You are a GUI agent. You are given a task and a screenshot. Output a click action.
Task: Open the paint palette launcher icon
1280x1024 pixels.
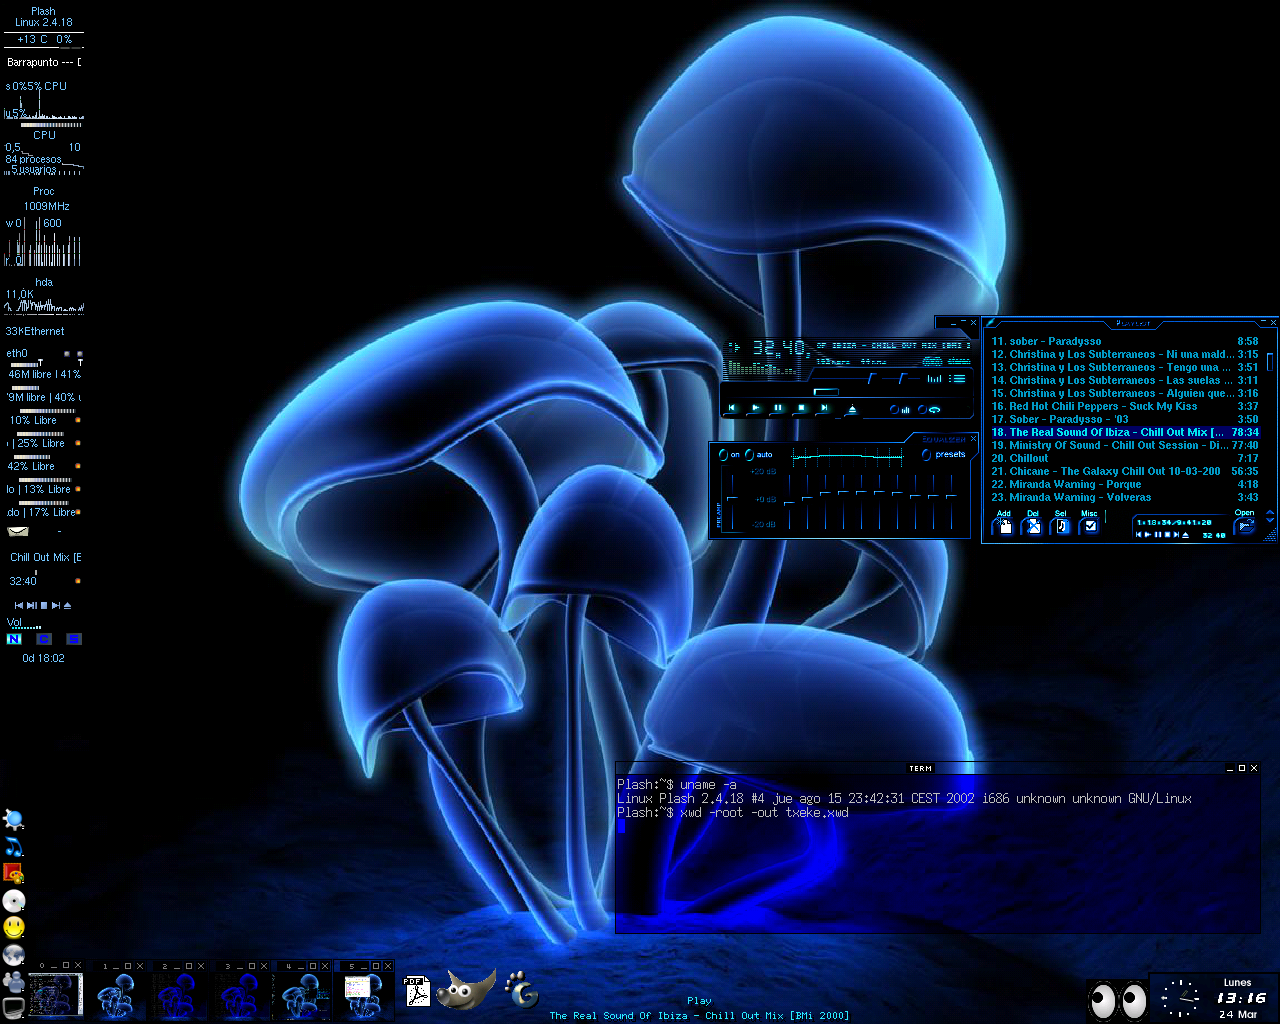14,874
